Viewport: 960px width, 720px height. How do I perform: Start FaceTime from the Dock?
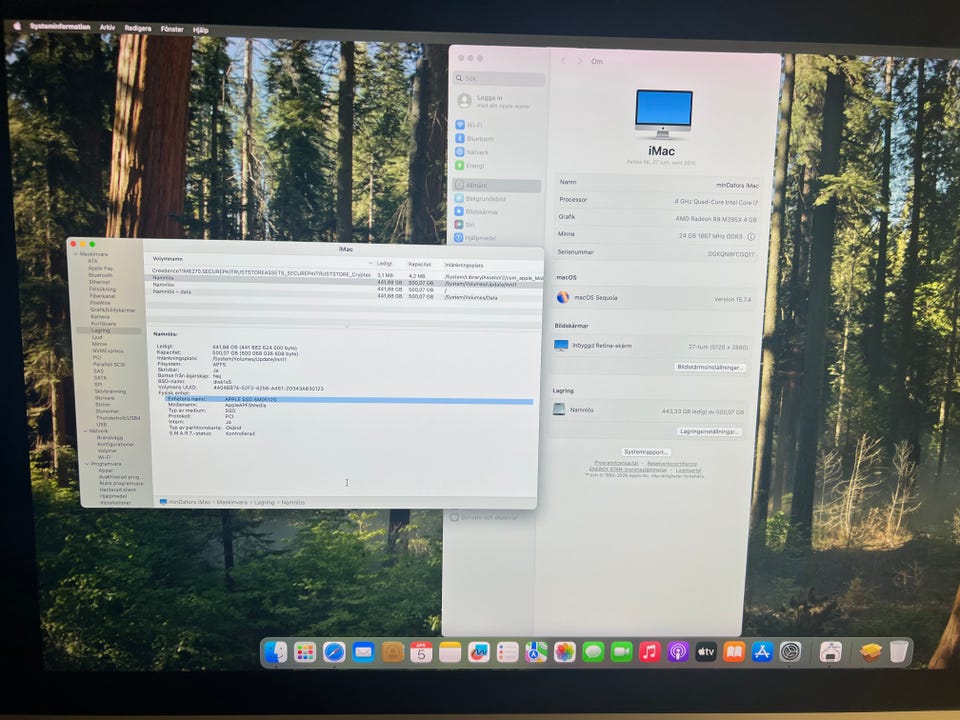(x=621, y=652)
